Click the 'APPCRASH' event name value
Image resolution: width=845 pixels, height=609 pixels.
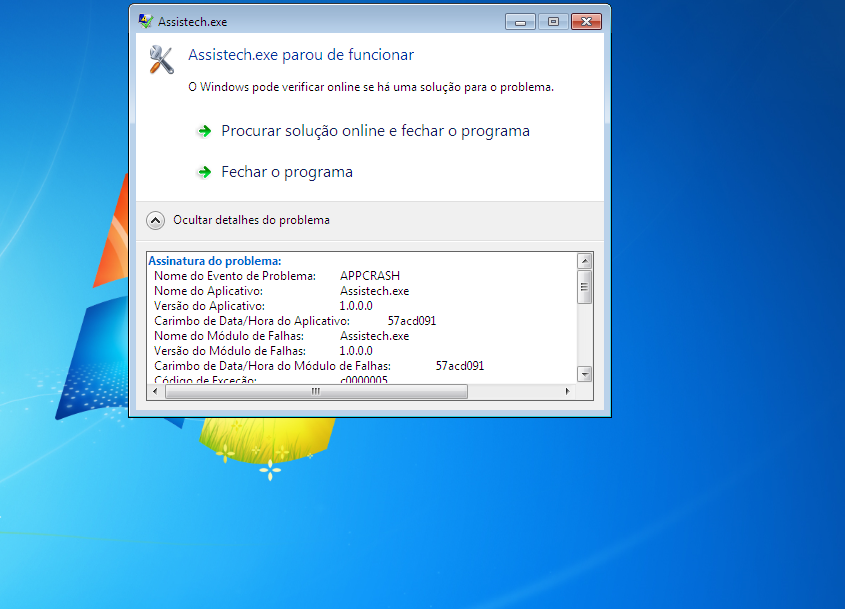tap(370, 276)
